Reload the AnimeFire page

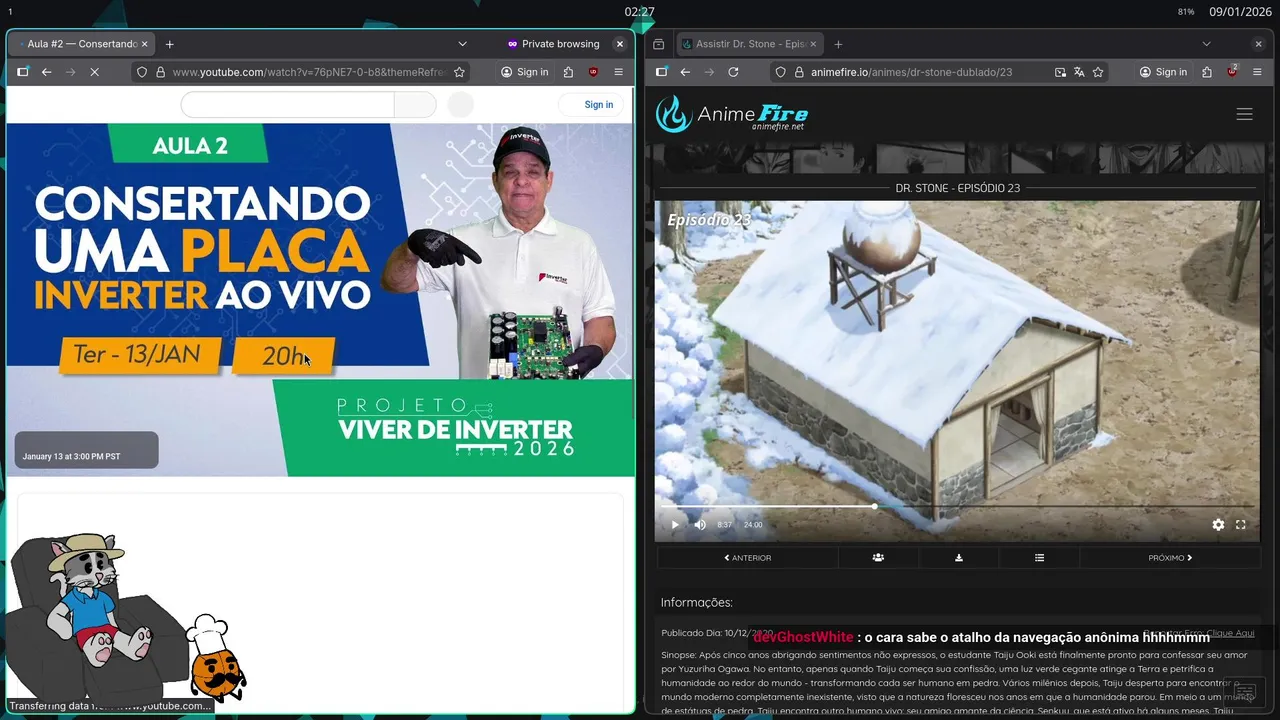point(733,72)
